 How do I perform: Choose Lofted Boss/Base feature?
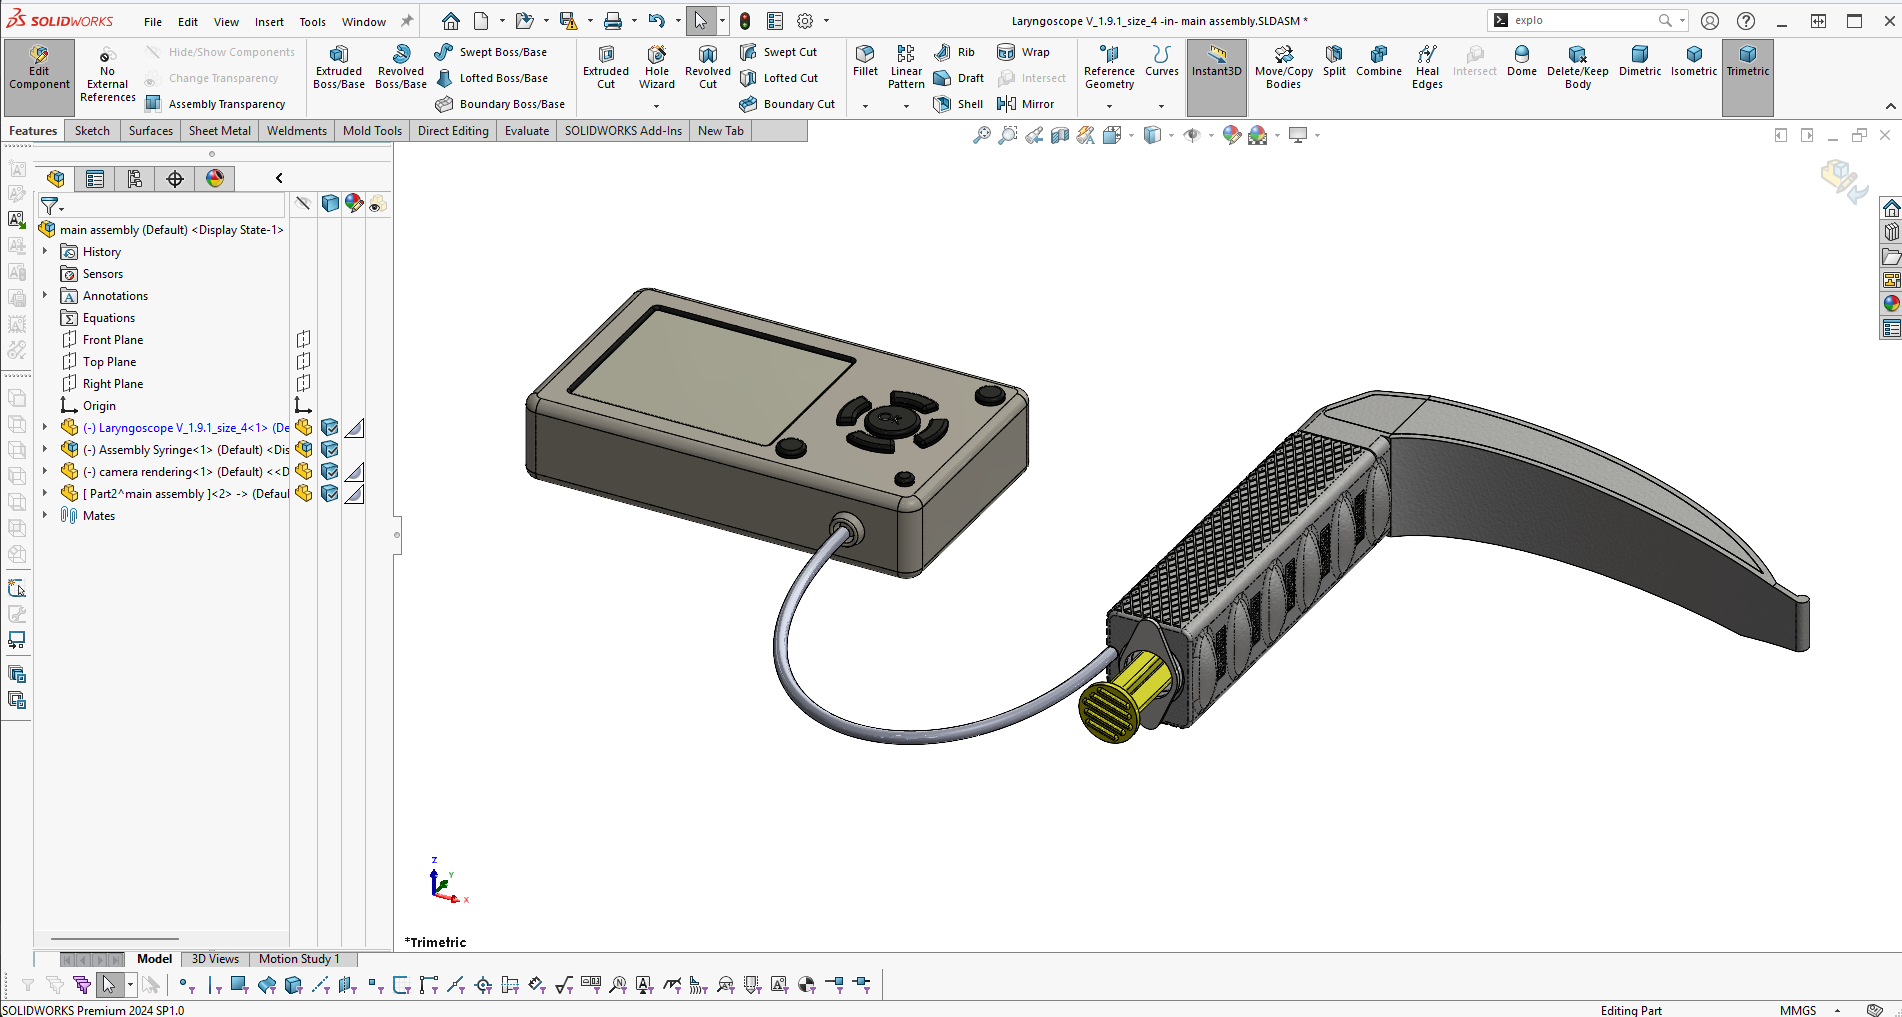click(491, 78)
